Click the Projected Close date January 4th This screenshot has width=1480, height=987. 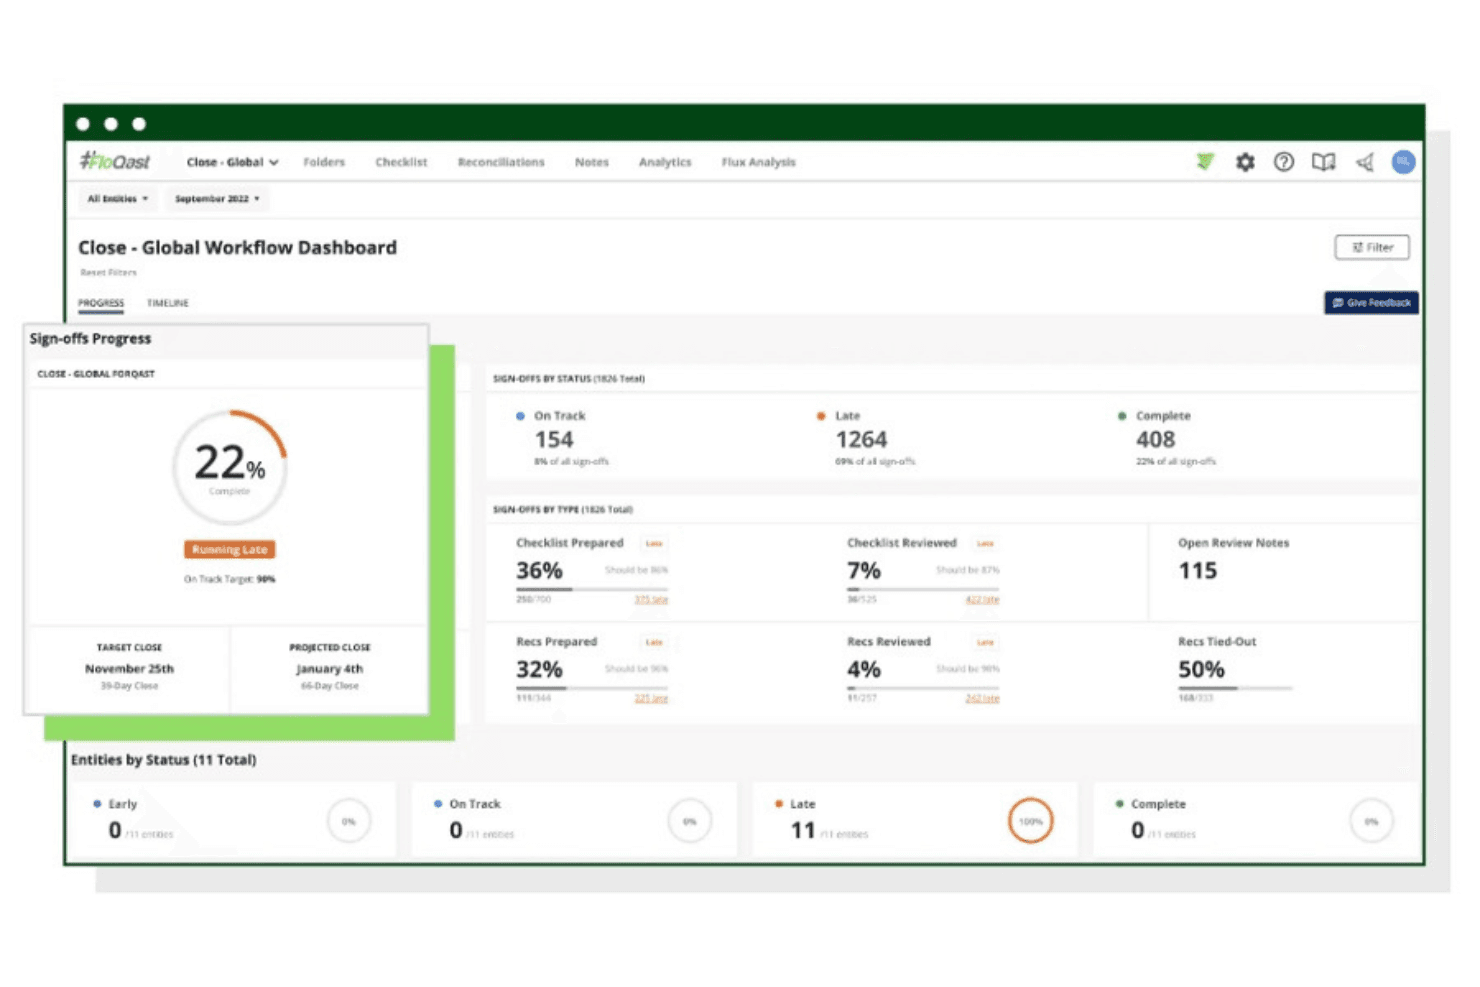pos(330,668)
